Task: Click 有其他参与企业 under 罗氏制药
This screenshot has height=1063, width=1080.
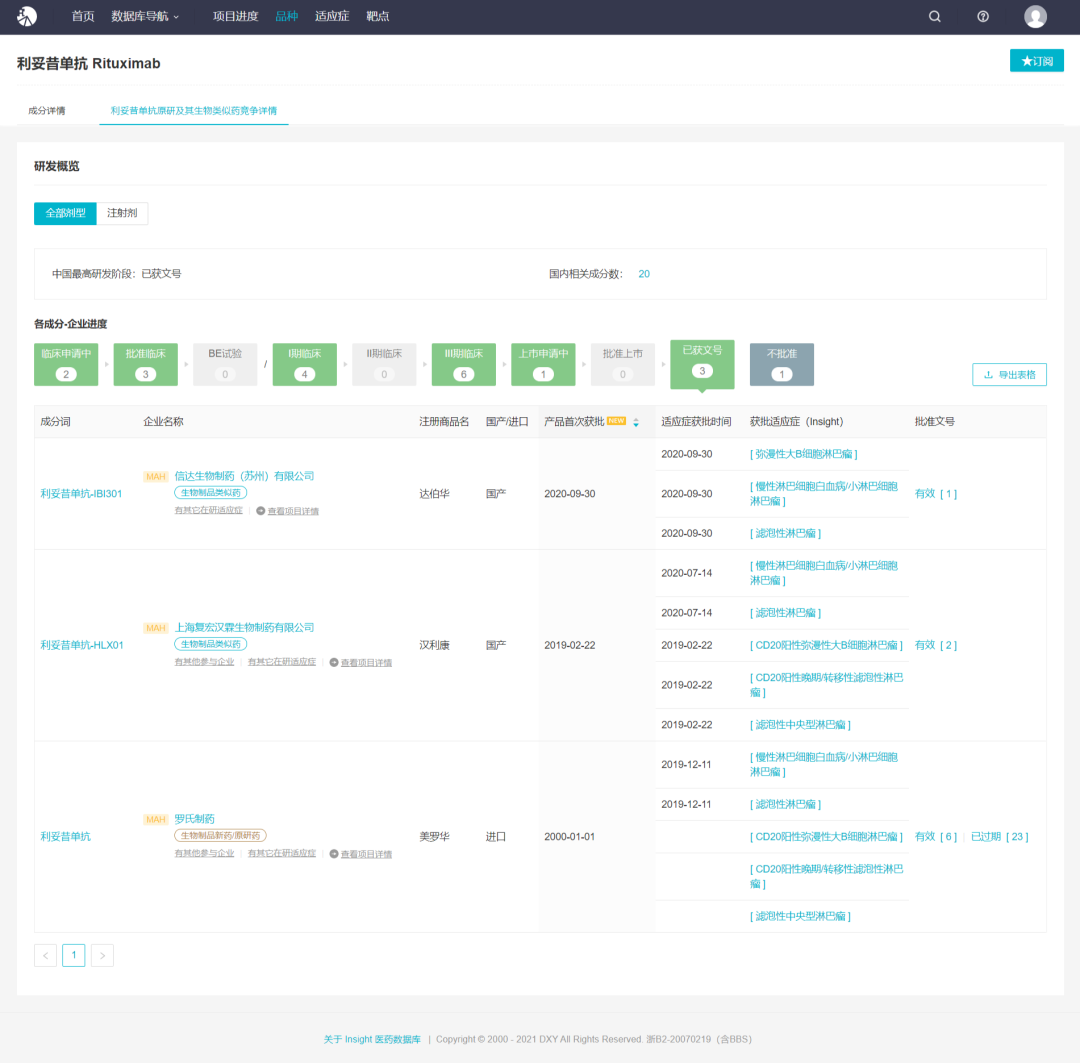Action: tap(205, 854)
